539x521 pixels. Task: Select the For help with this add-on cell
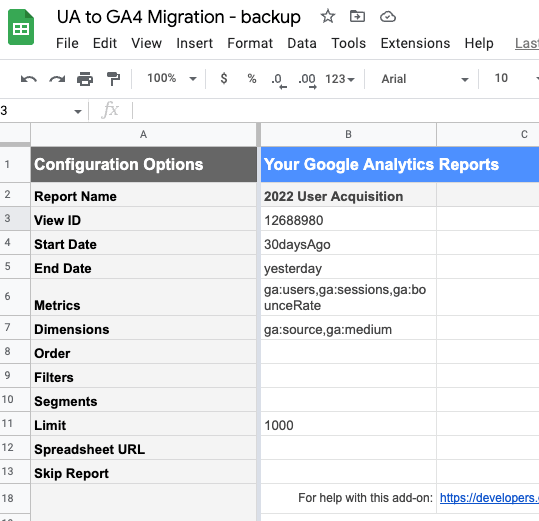point(349,498)
